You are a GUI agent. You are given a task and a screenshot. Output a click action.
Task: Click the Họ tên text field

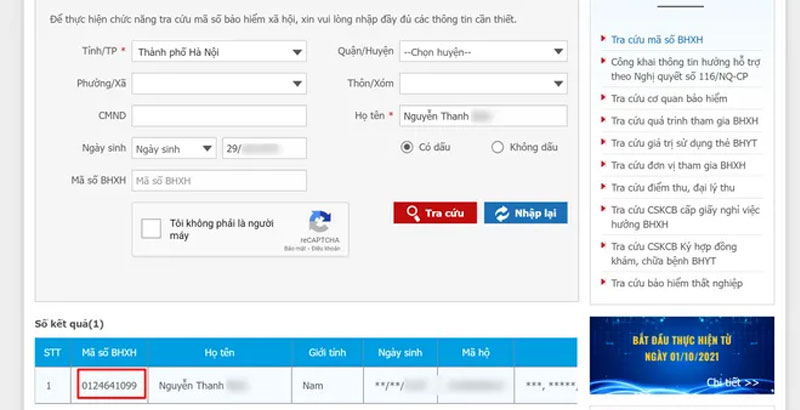(484, 116)
